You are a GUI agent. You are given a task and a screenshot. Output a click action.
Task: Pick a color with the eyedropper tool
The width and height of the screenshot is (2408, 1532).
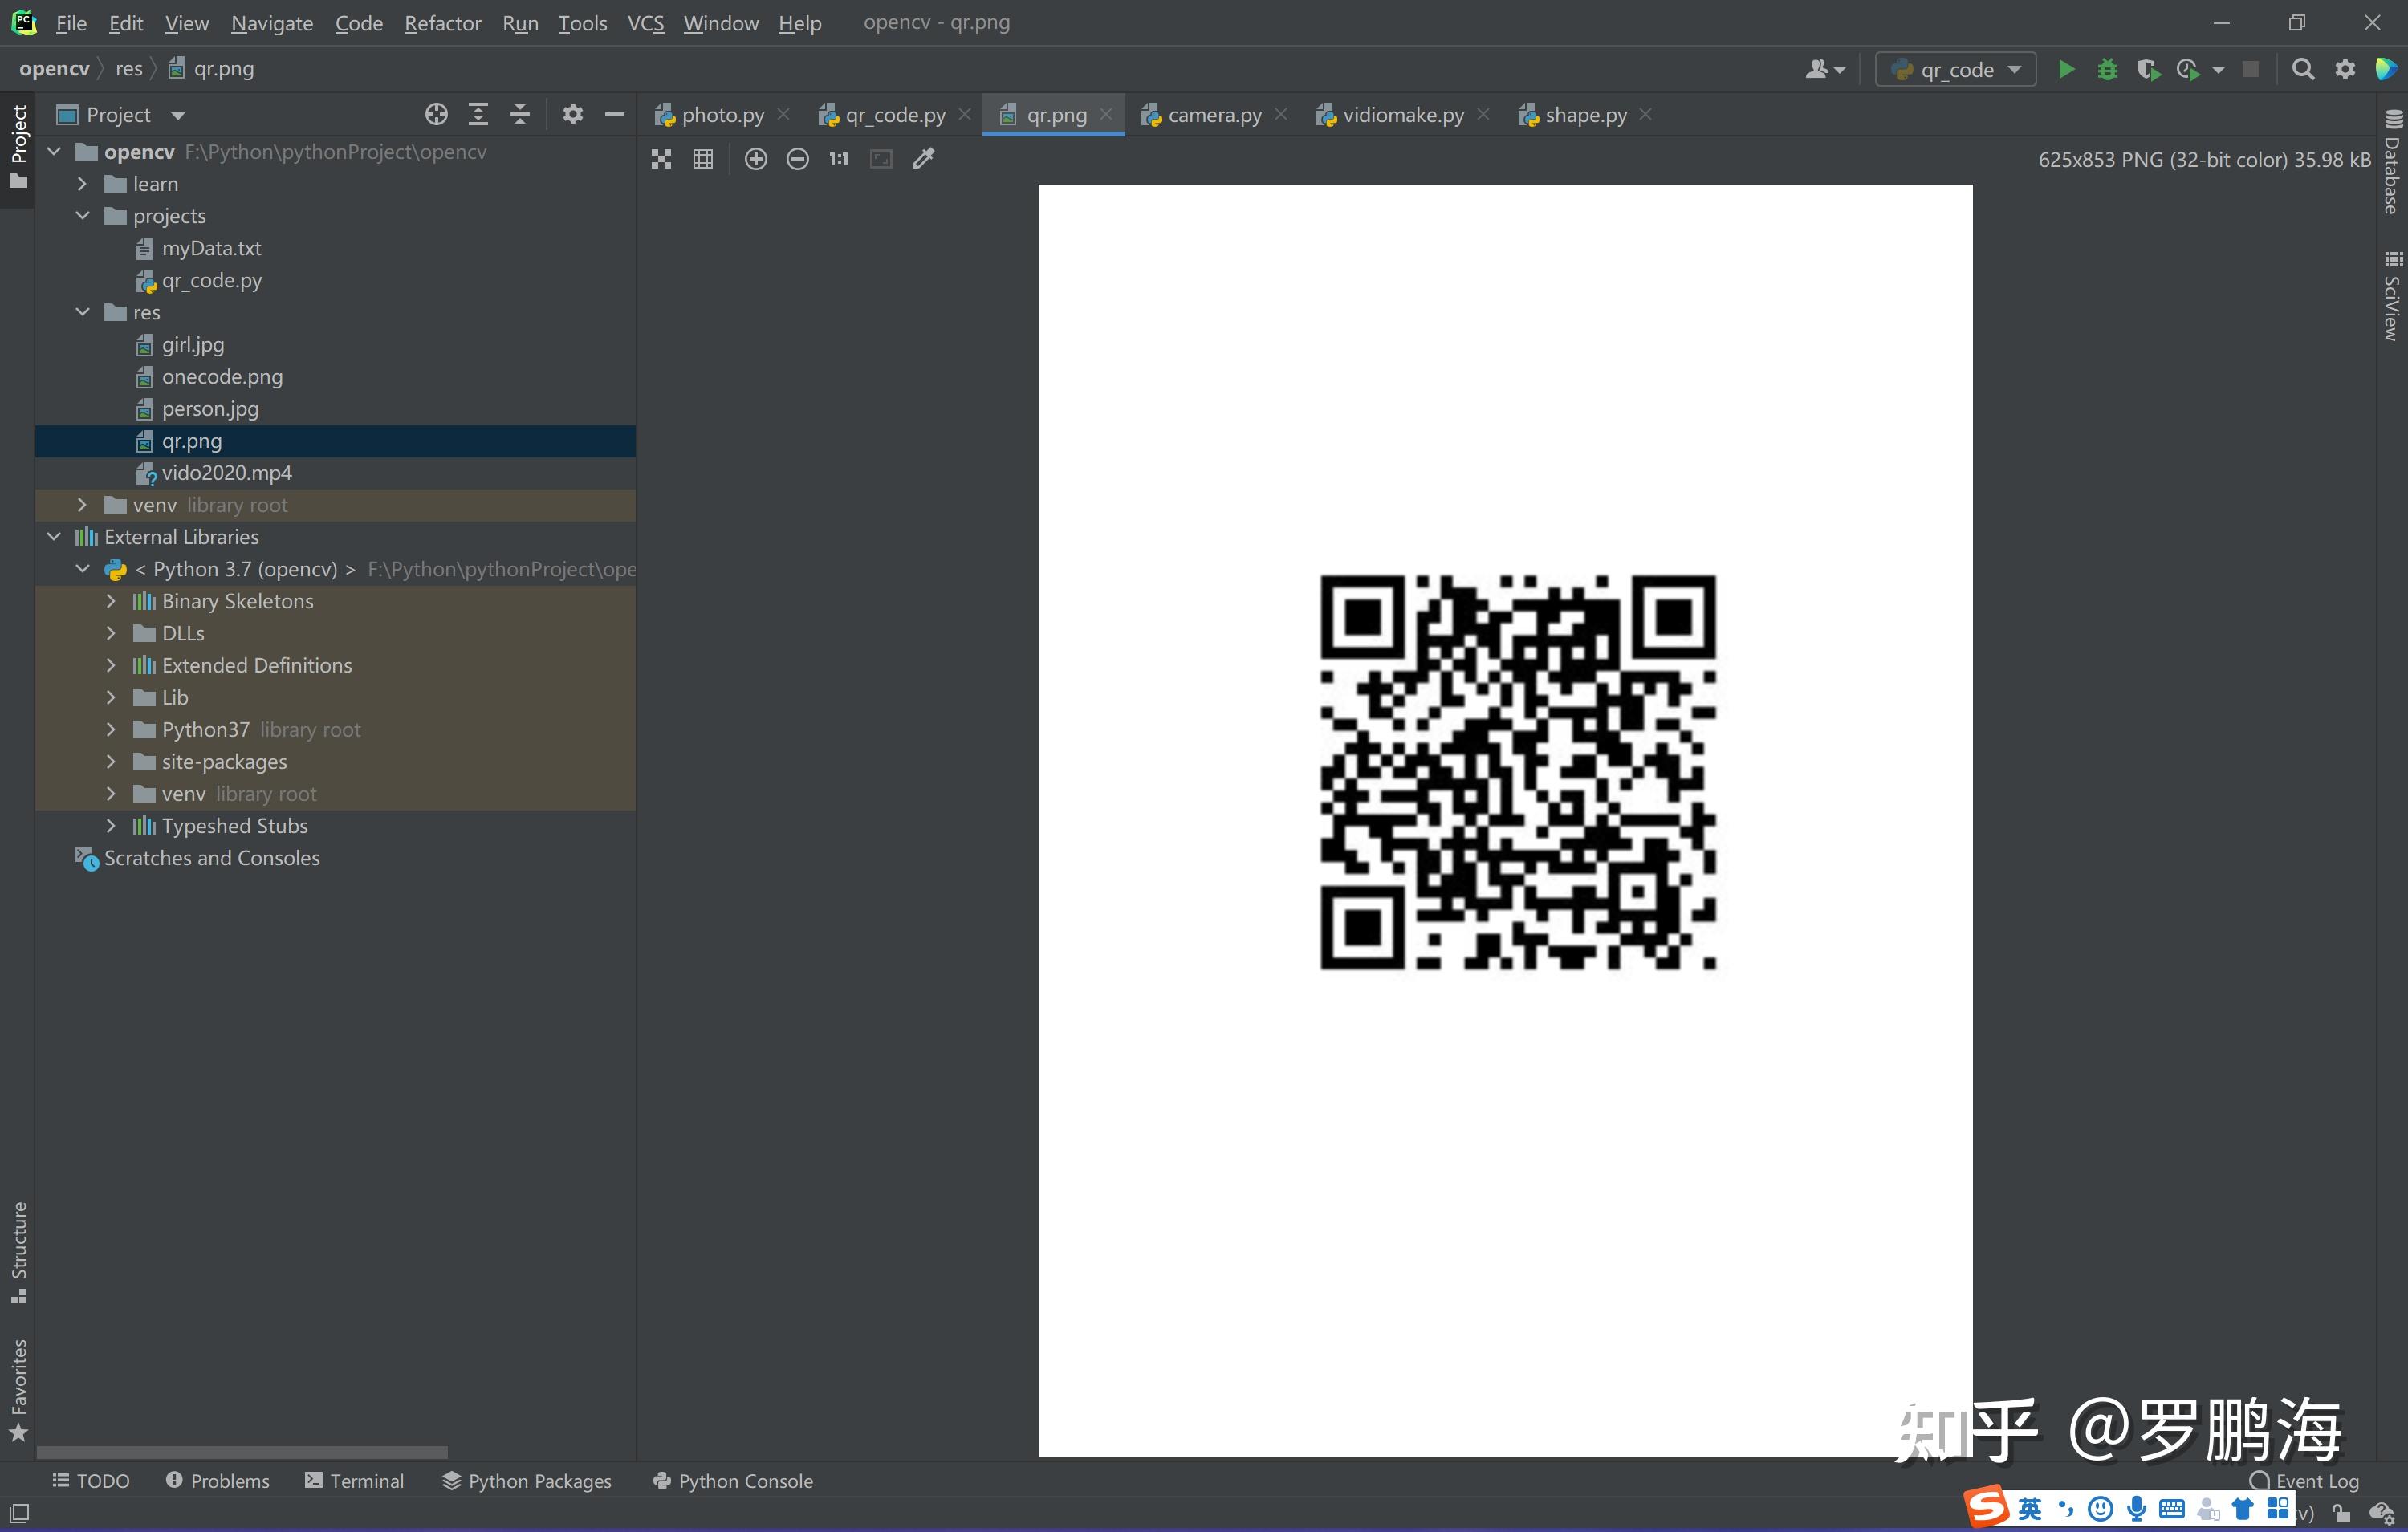pos(924,159)
